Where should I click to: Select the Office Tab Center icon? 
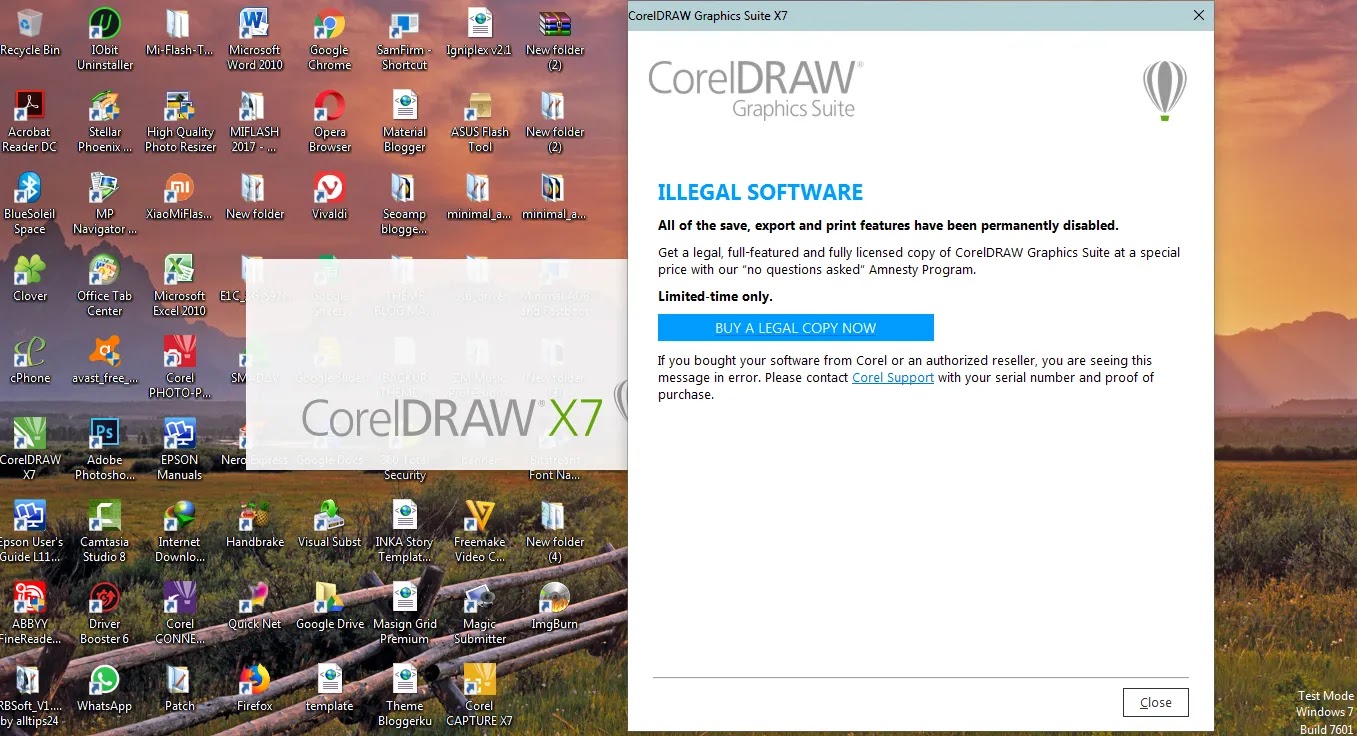click(x=104, y=285)
